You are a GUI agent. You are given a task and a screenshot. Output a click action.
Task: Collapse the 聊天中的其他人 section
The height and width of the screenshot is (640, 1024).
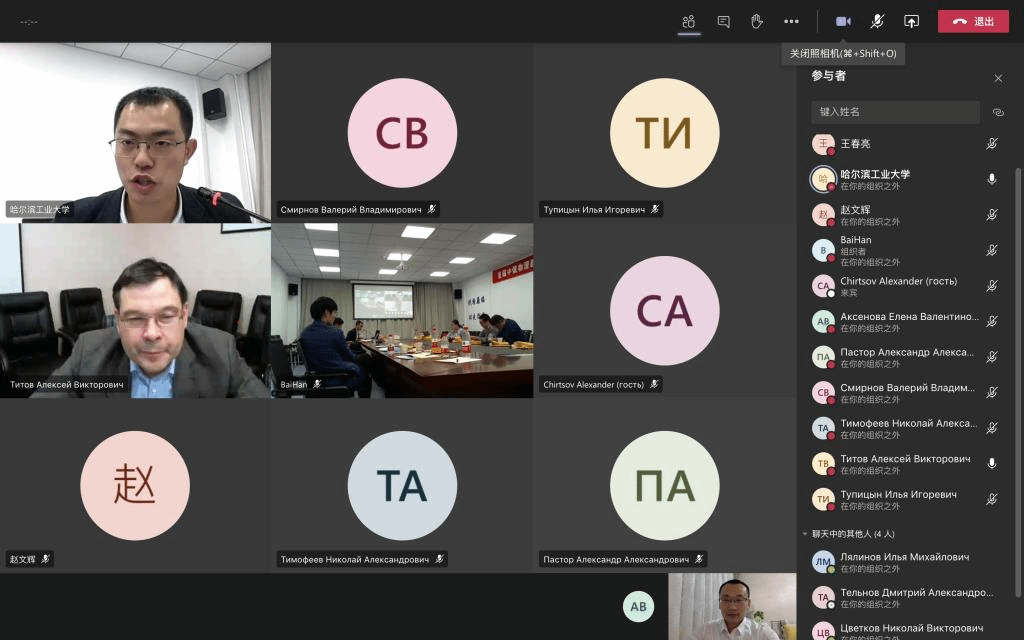(x=805, y=534)
